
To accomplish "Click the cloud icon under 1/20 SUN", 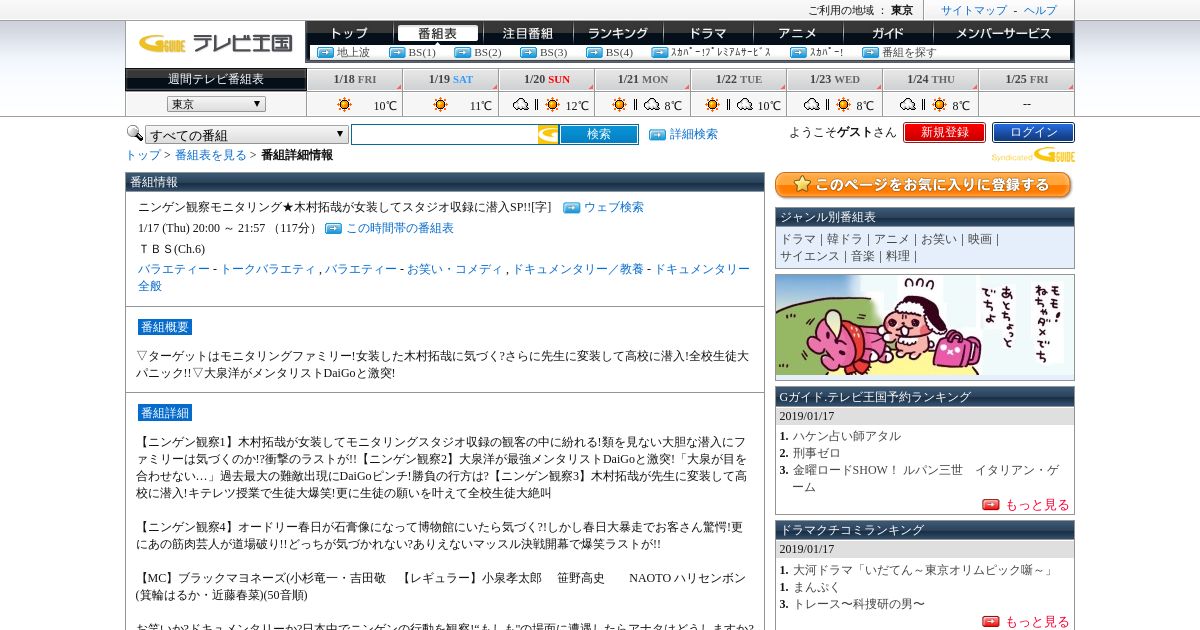I will (x=521, y=104).
